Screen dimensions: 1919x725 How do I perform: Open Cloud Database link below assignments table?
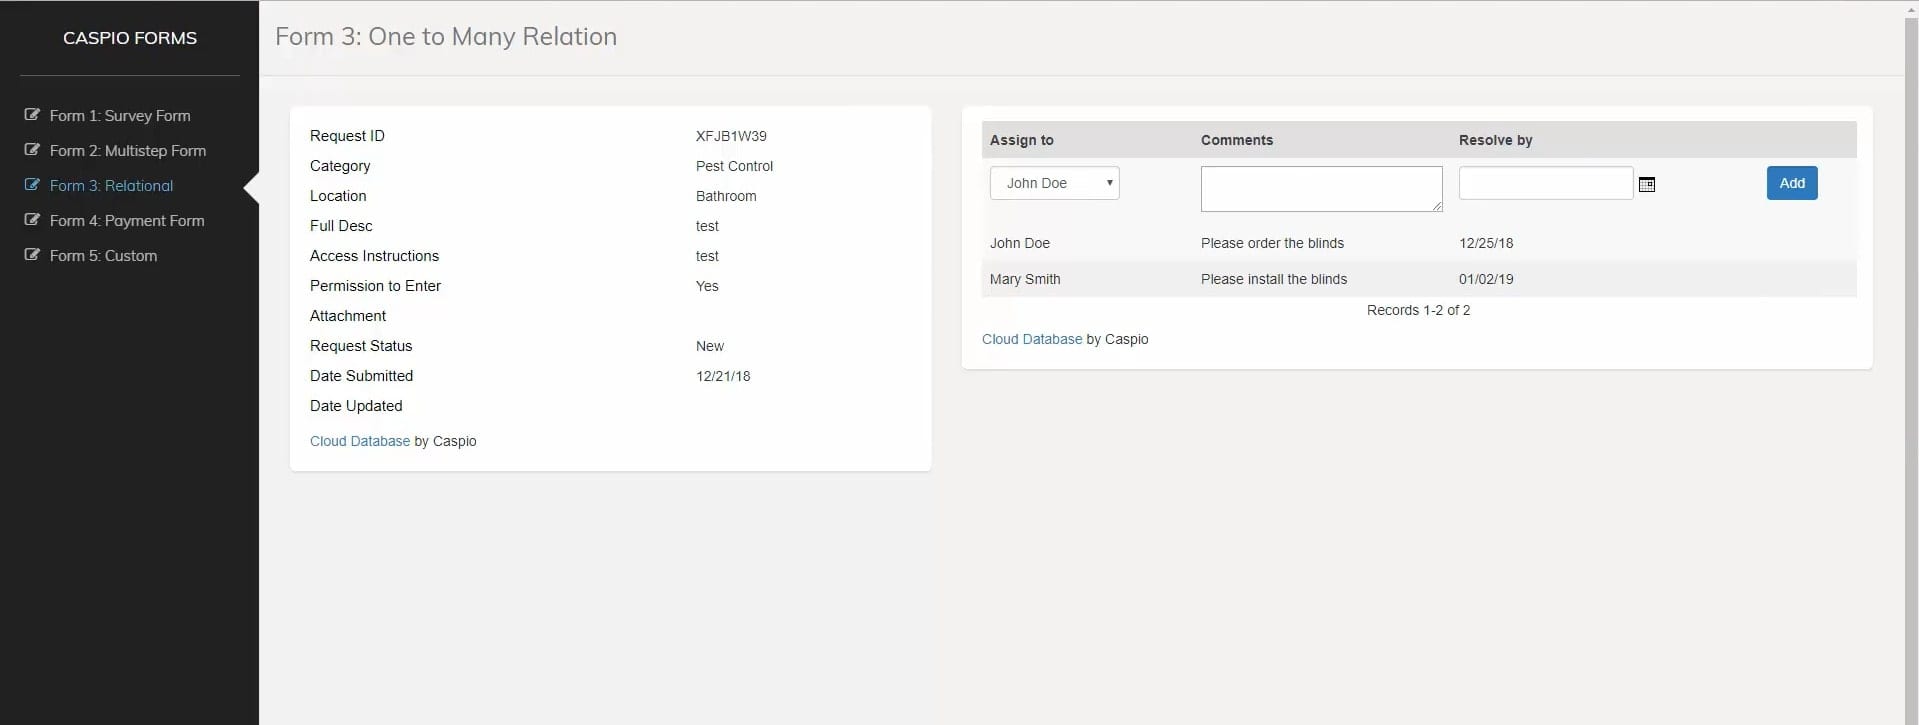[x=1032, y=339]
